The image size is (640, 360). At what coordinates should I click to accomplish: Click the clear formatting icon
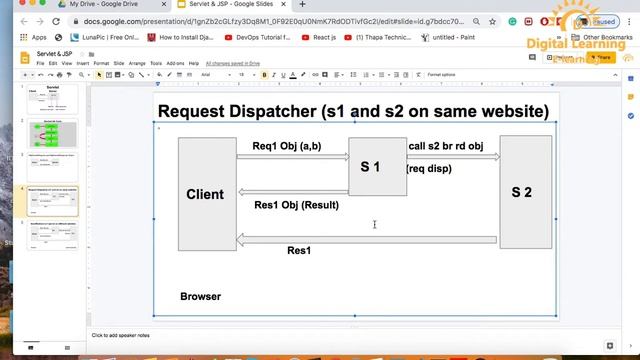418,75
